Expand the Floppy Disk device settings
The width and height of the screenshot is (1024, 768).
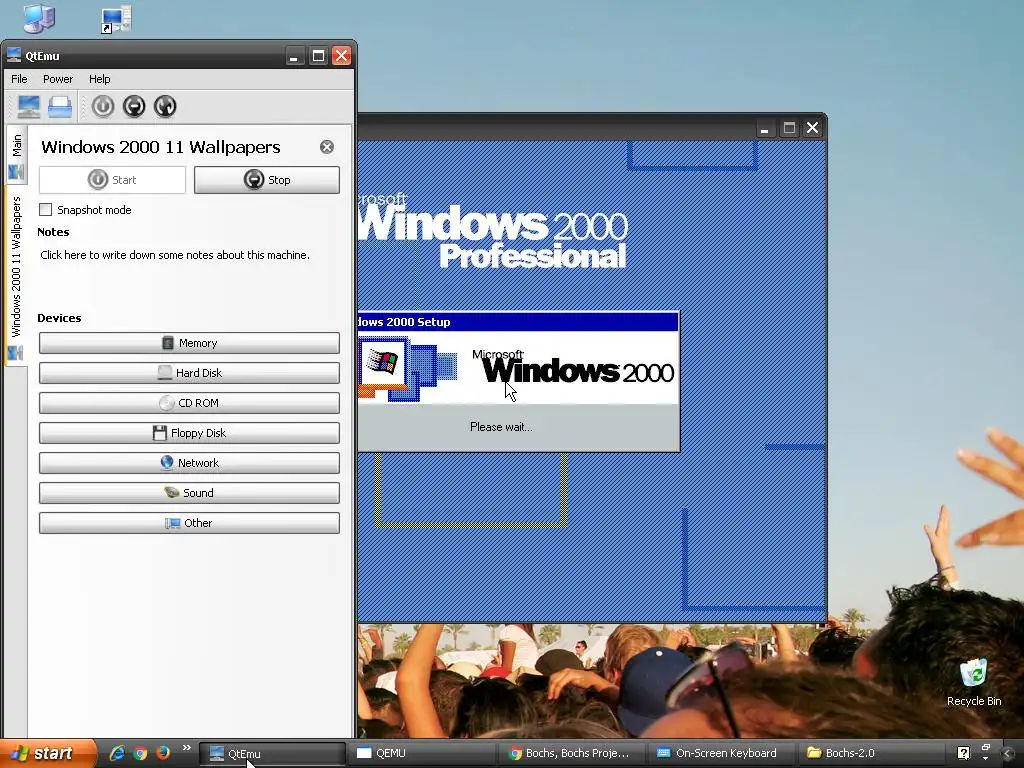click(189, 433)
